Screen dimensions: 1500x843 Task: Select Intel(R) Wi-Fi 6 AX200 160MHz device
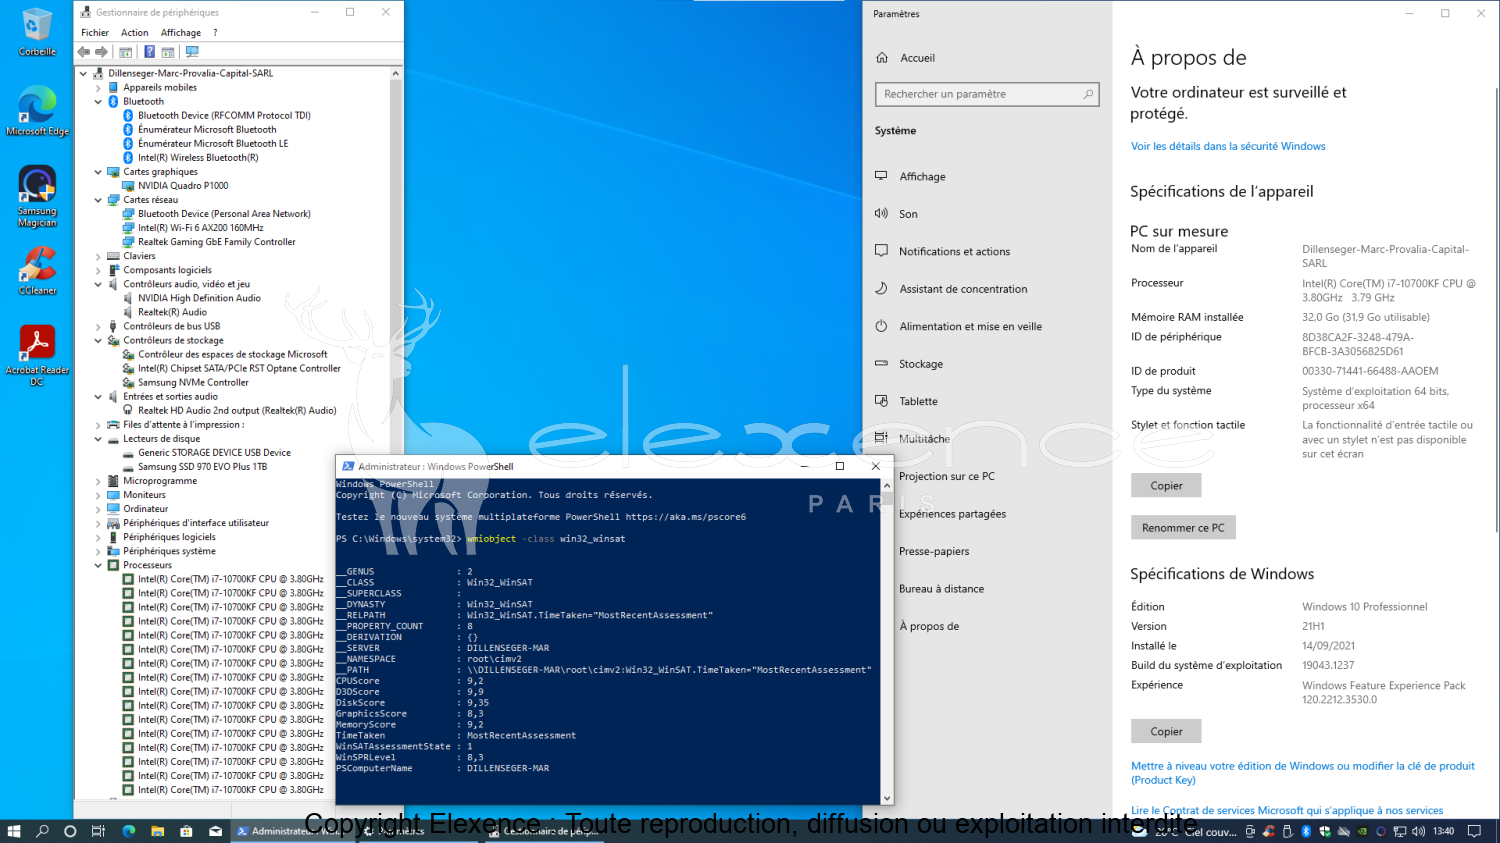pyautogui.click(x=201, y=228)
